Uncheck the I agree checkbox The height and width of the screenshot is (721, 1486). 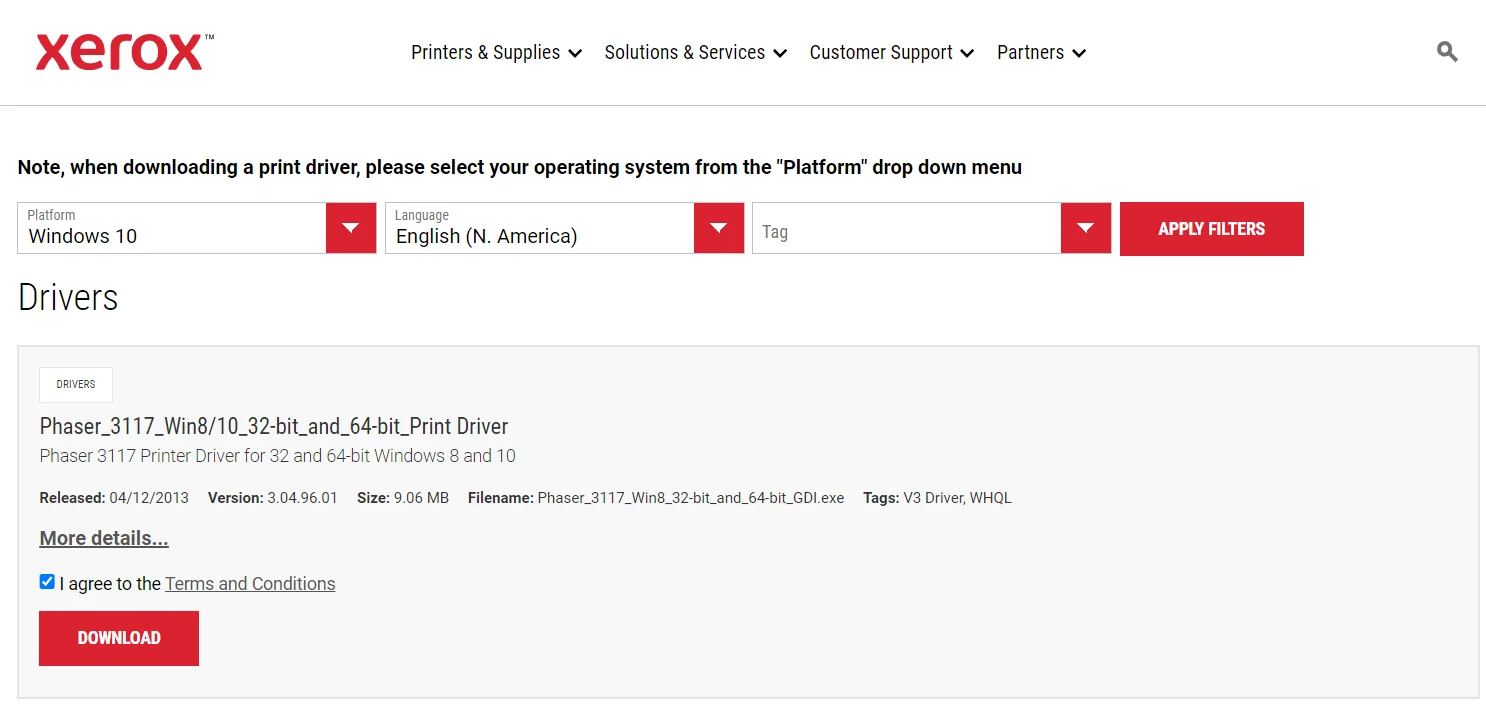coord(47,582)
